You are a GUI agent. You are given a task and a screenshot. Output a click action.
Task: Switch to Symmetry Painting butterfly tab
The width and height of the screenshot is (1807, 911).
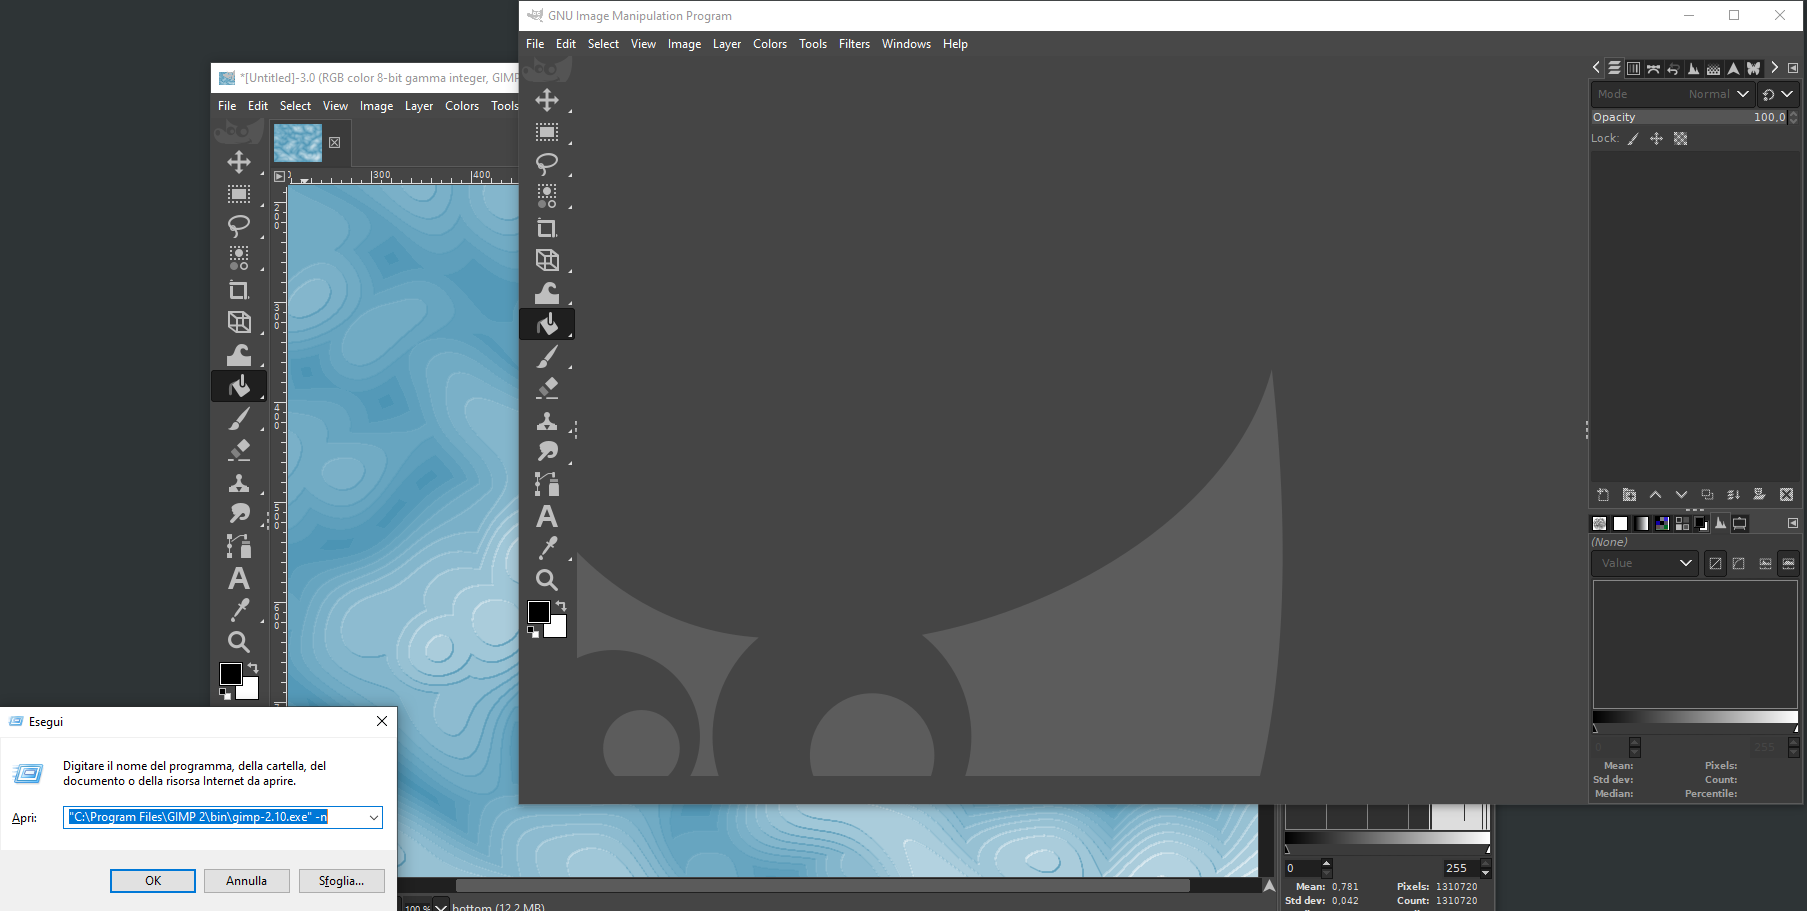pyautogui.click(x=1753, y=68)
